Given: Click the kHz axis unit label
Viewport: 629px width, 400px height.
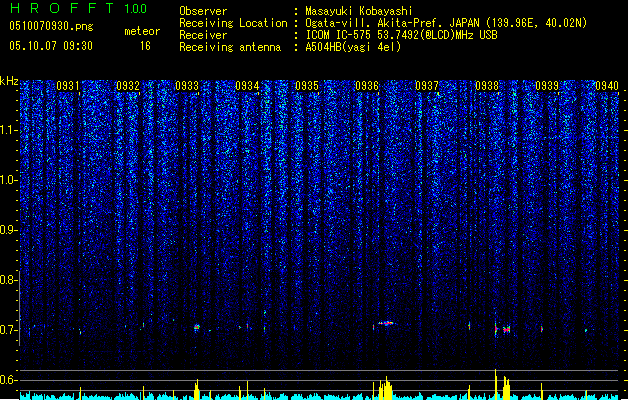Looking at the screenshot, I should pyautogui.click(x=9, y=81).
